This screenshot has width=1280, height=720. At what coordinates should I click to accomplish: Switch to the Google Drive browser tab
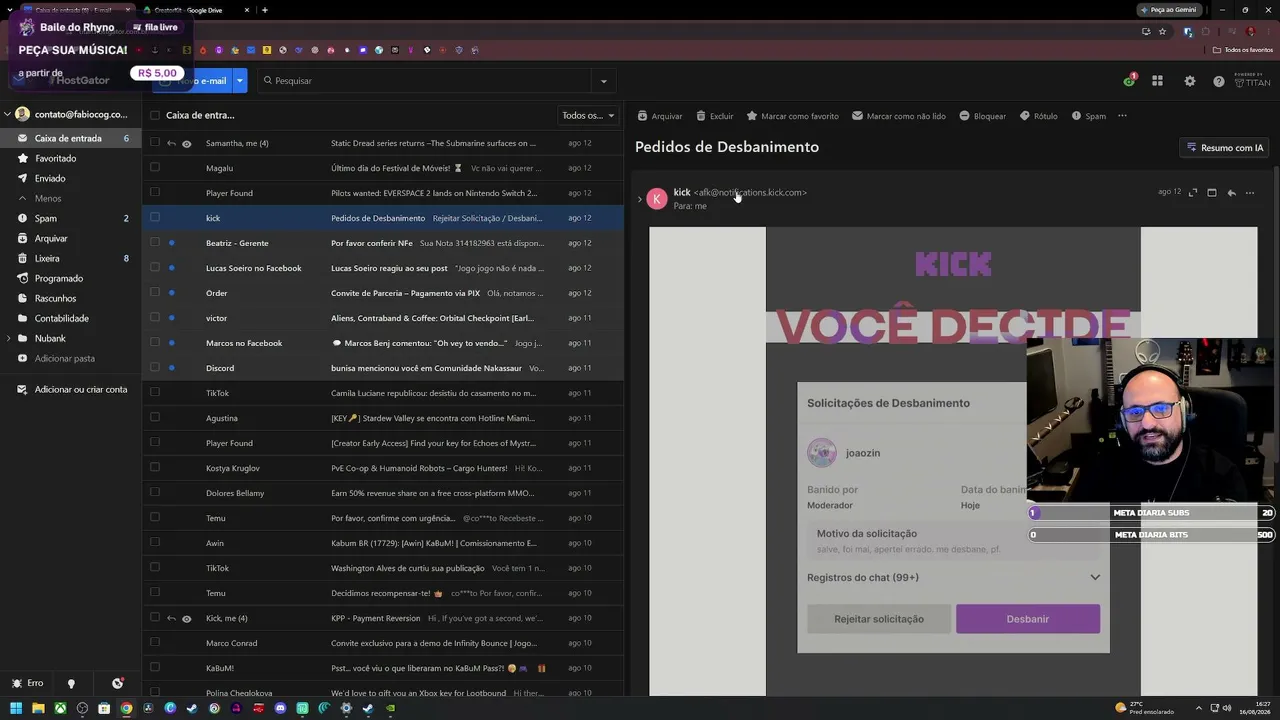pyautogui.click(x=194, y=10)
